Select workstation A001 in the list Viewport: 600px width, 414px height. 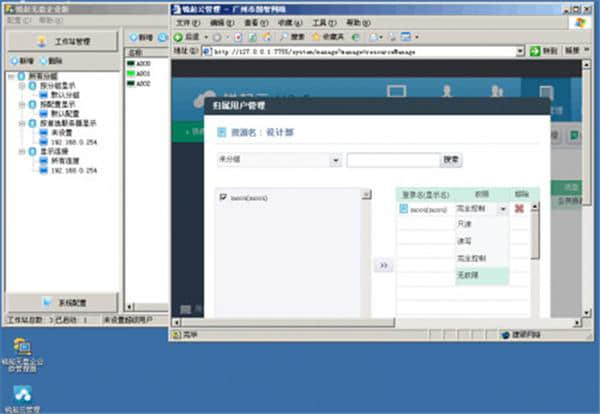pos(139,73)
